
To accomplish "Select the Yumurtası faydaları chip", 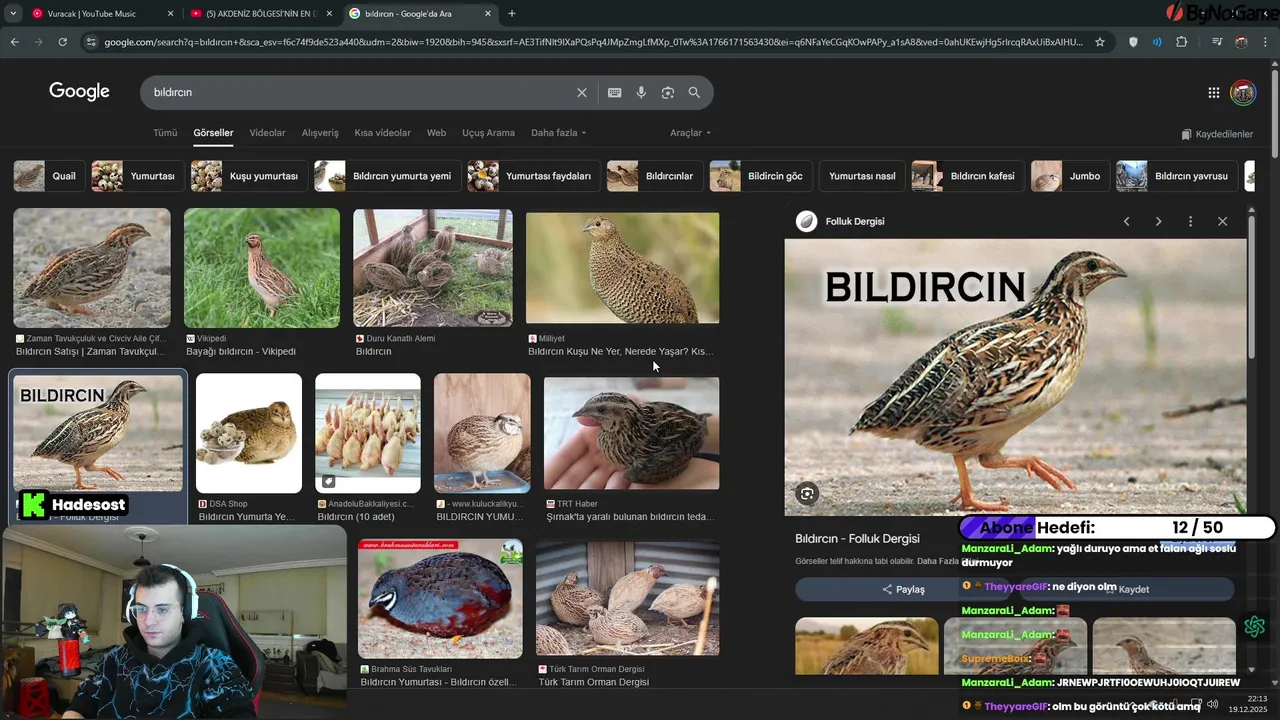I will point(533,176).
